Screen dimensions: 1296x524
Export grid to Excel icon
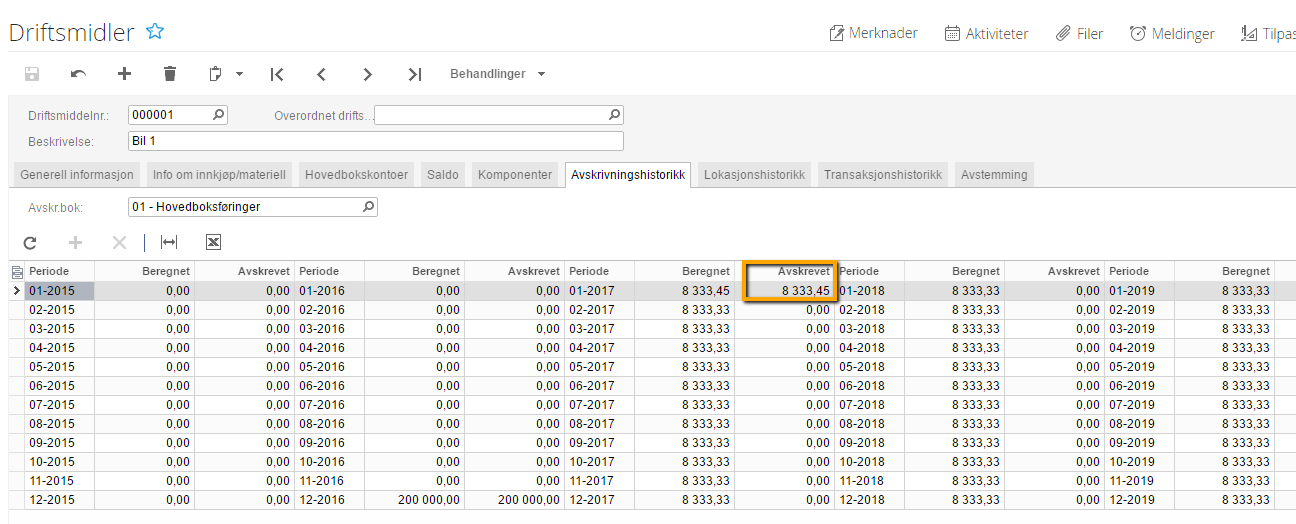point(213,242)
